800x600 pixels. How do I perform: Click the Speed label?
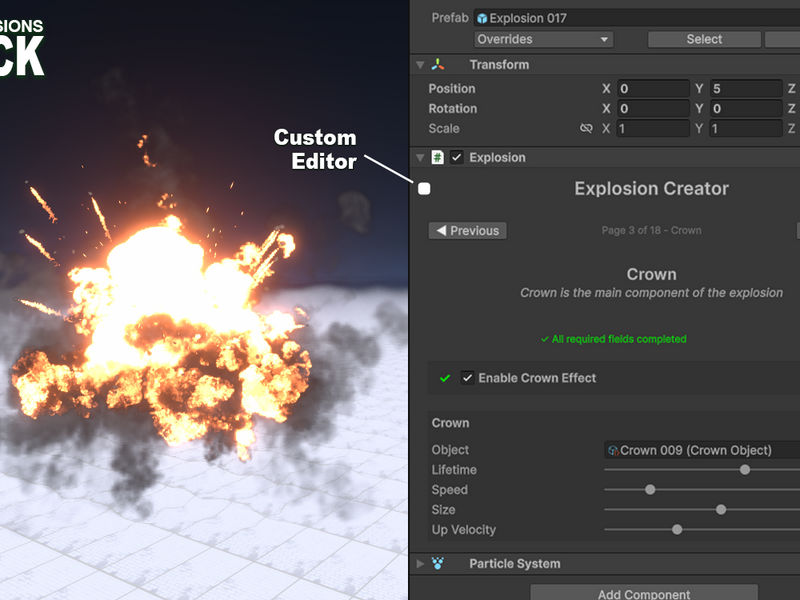point(449,489)
